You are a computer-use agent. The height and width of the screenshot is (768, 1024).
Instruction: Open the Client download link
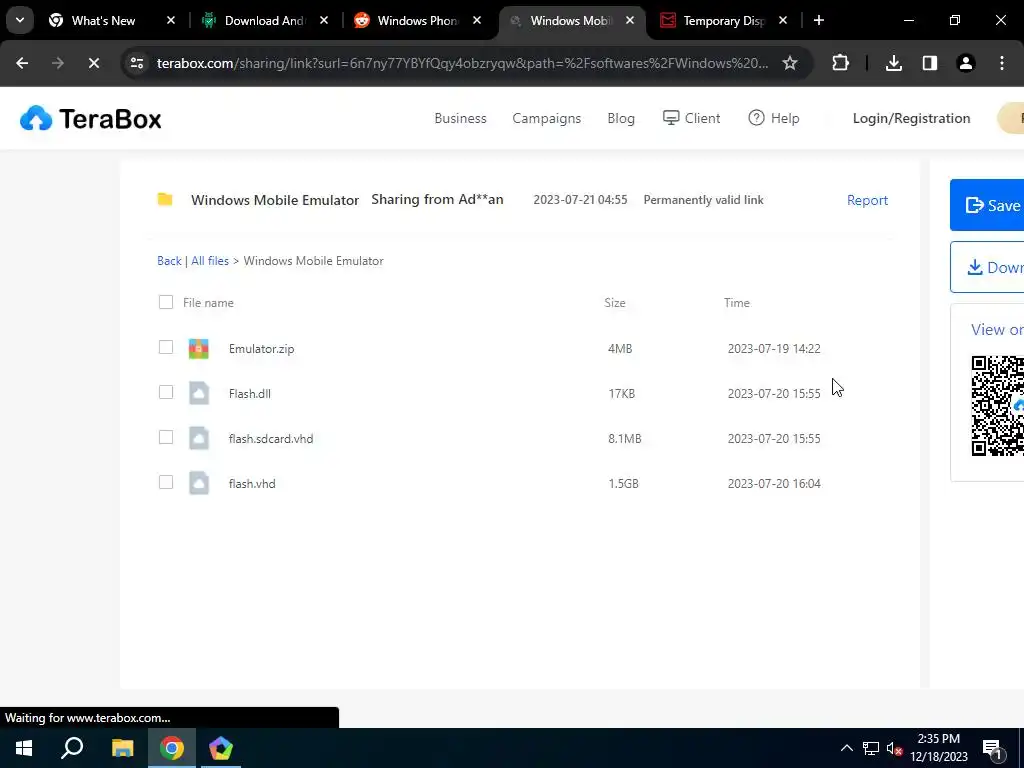click(692, 118)
